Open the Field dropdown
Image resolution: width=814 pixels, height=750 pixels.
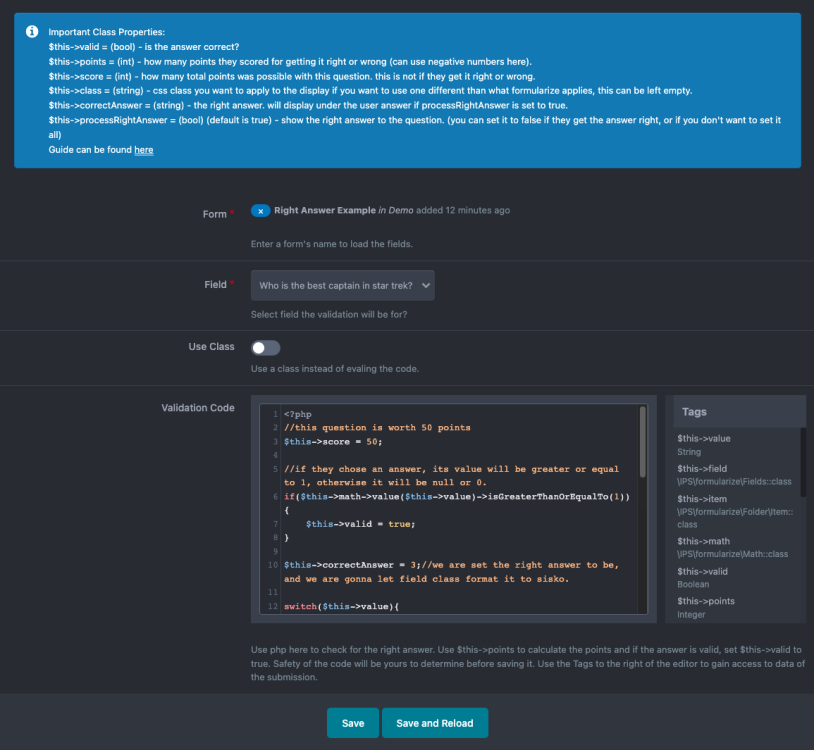pos(343,285)
